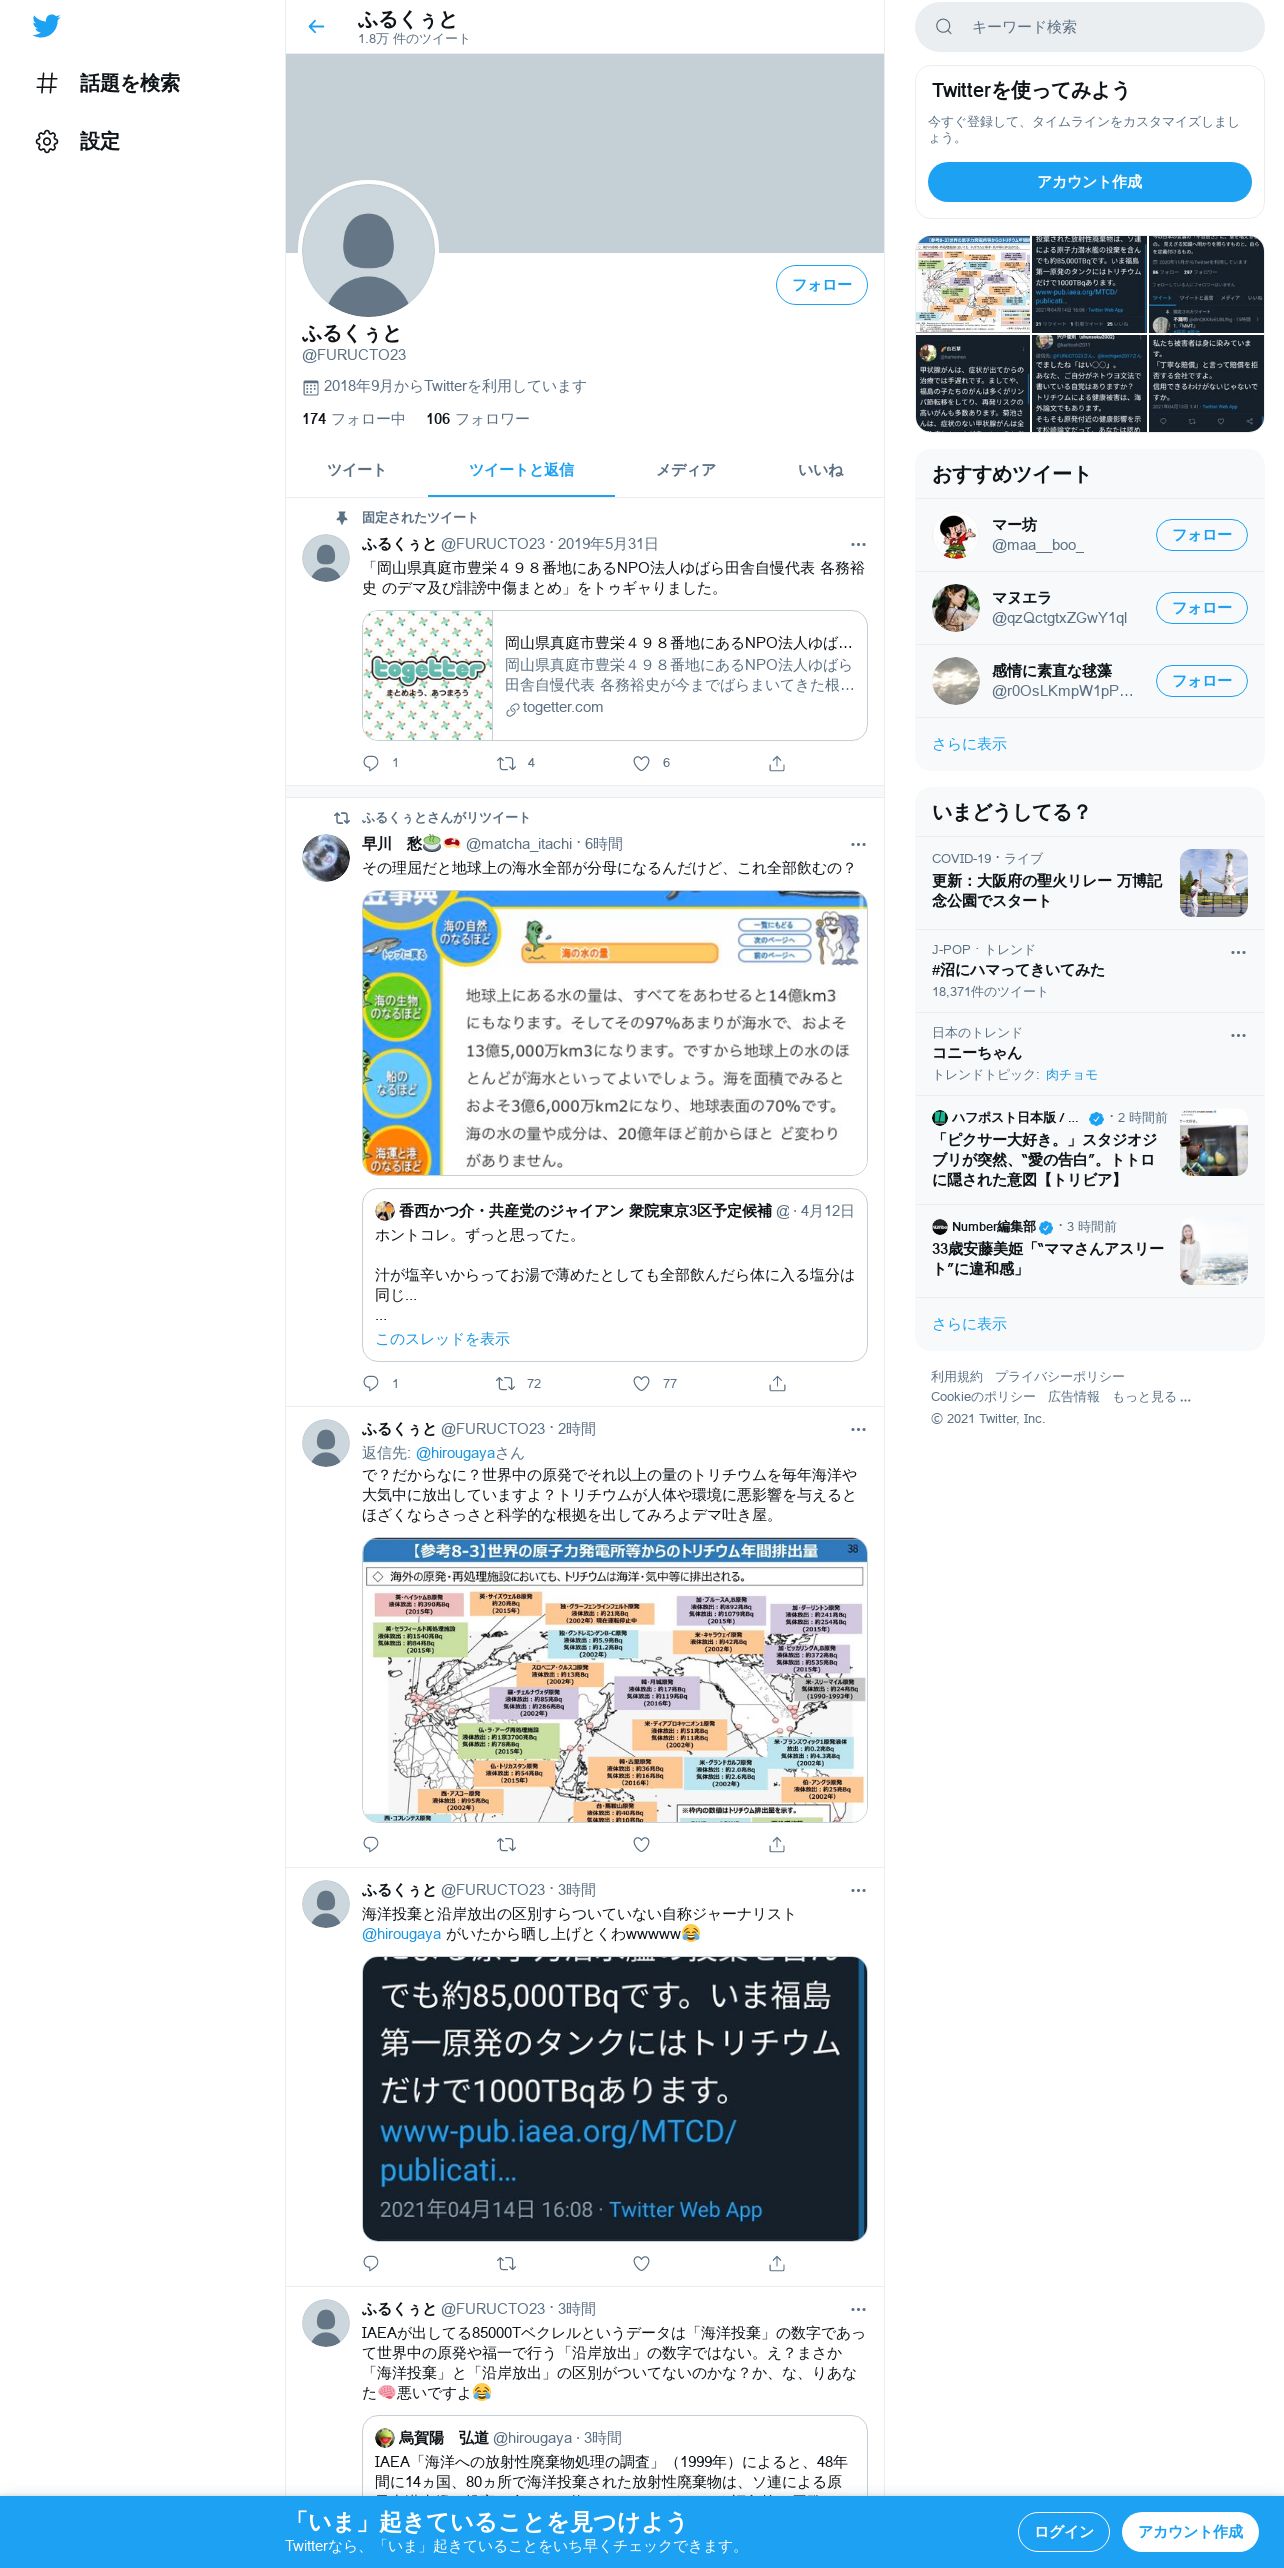Screen dimensions: 1284x2568
Task: Open 設定 settings in sidebar
Action: (78, 141)
